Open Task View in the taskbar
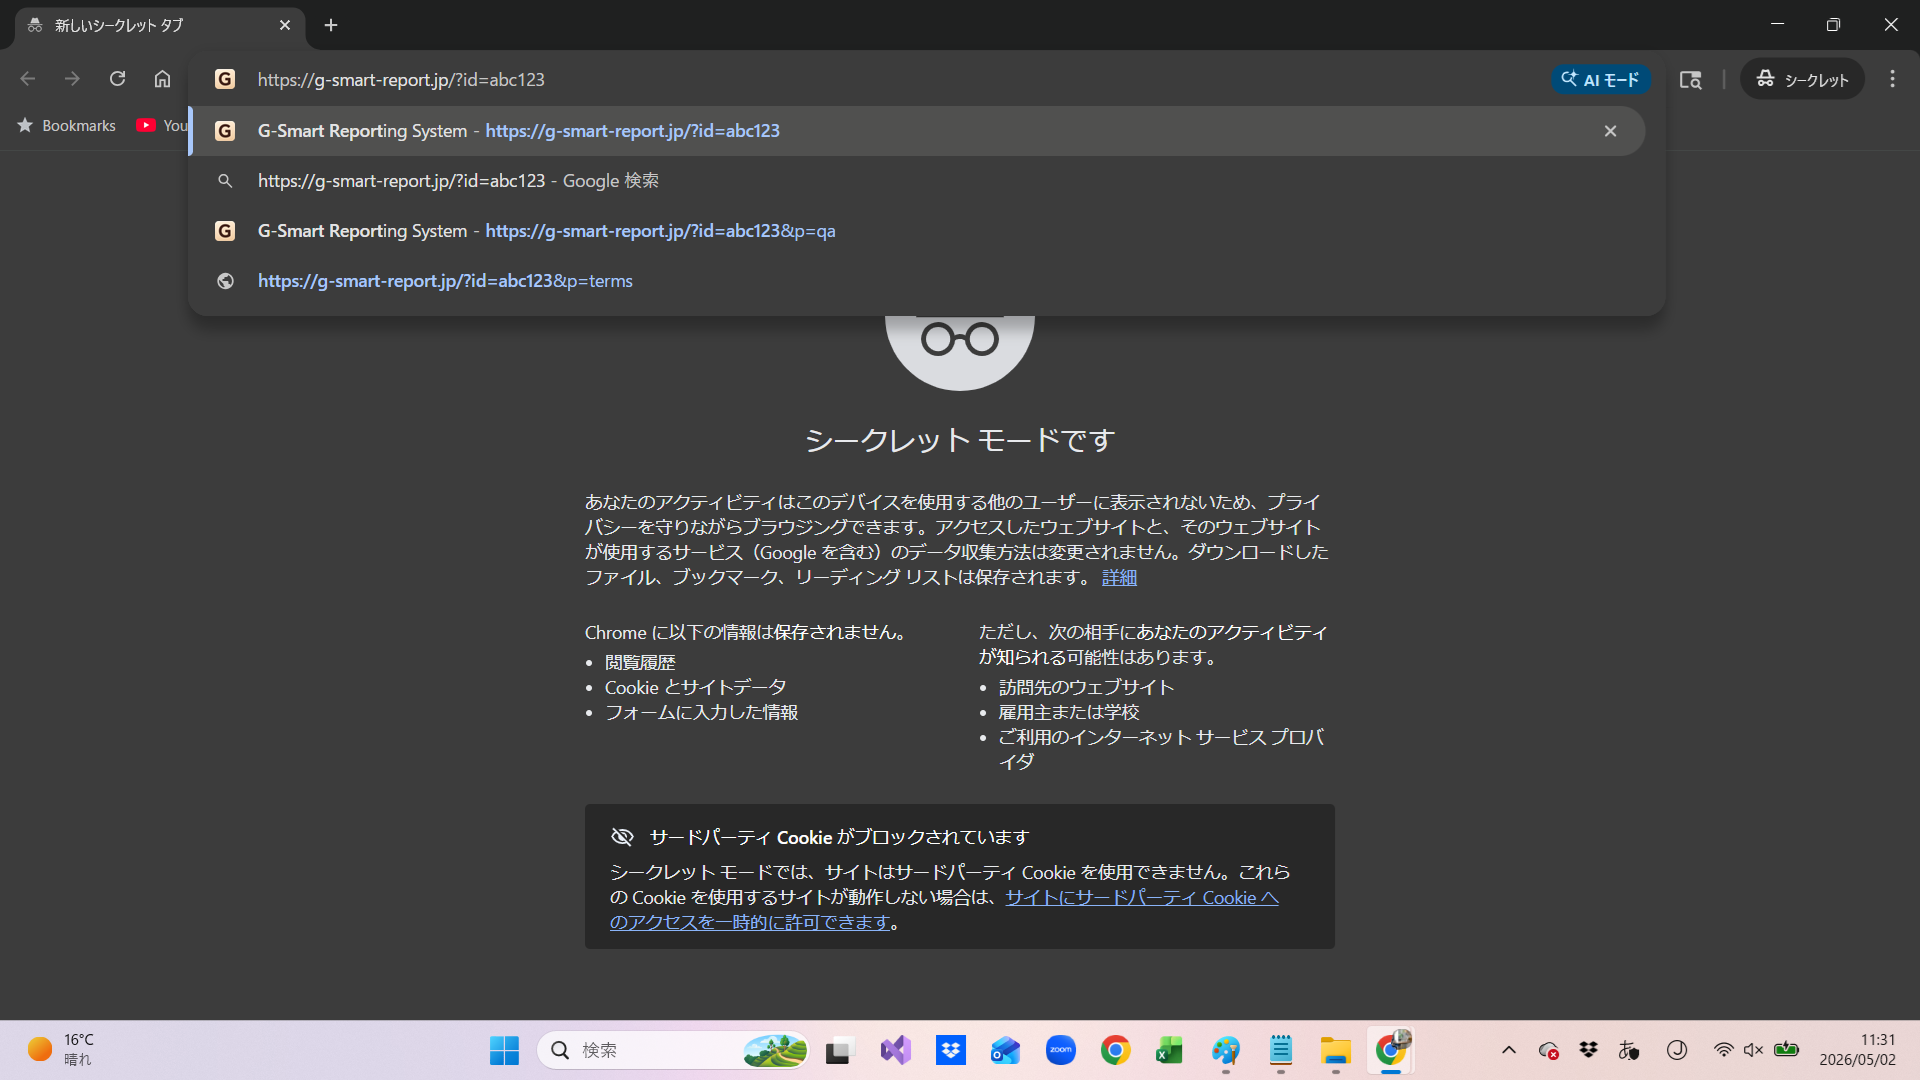 (839, 1050)
